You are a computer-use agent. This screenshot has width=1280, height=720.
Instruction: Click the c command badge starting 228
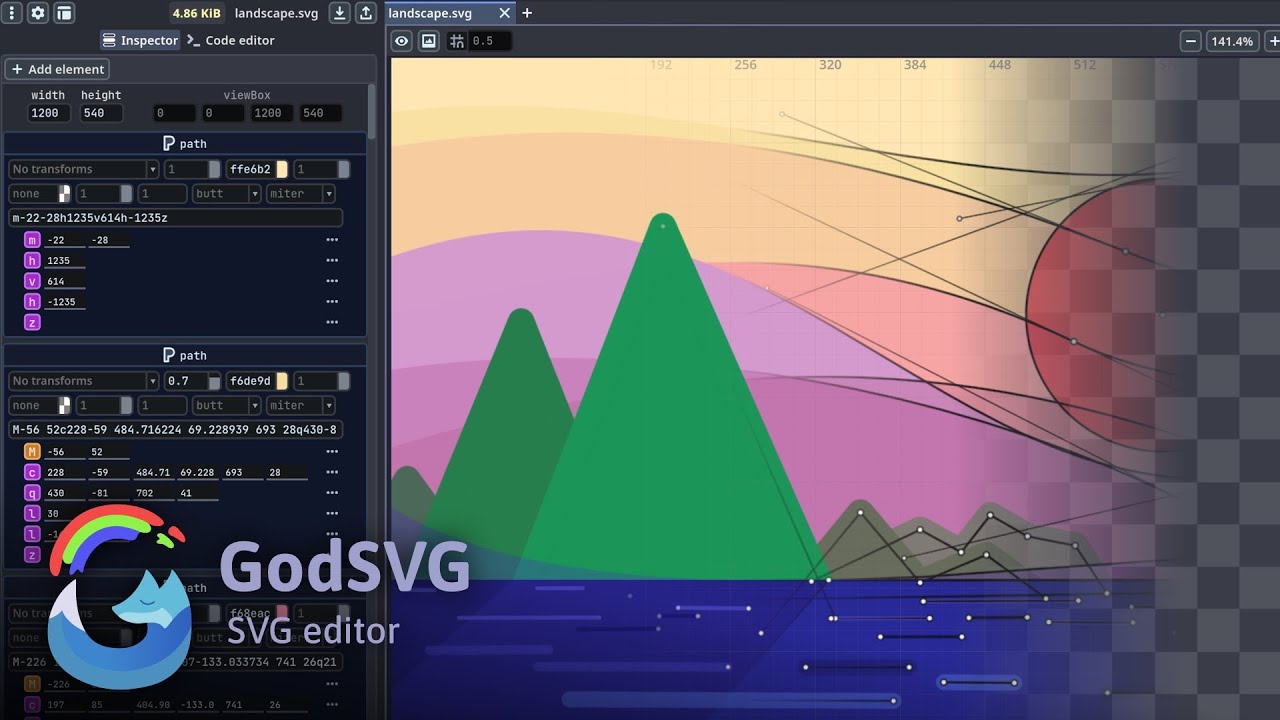32,472
